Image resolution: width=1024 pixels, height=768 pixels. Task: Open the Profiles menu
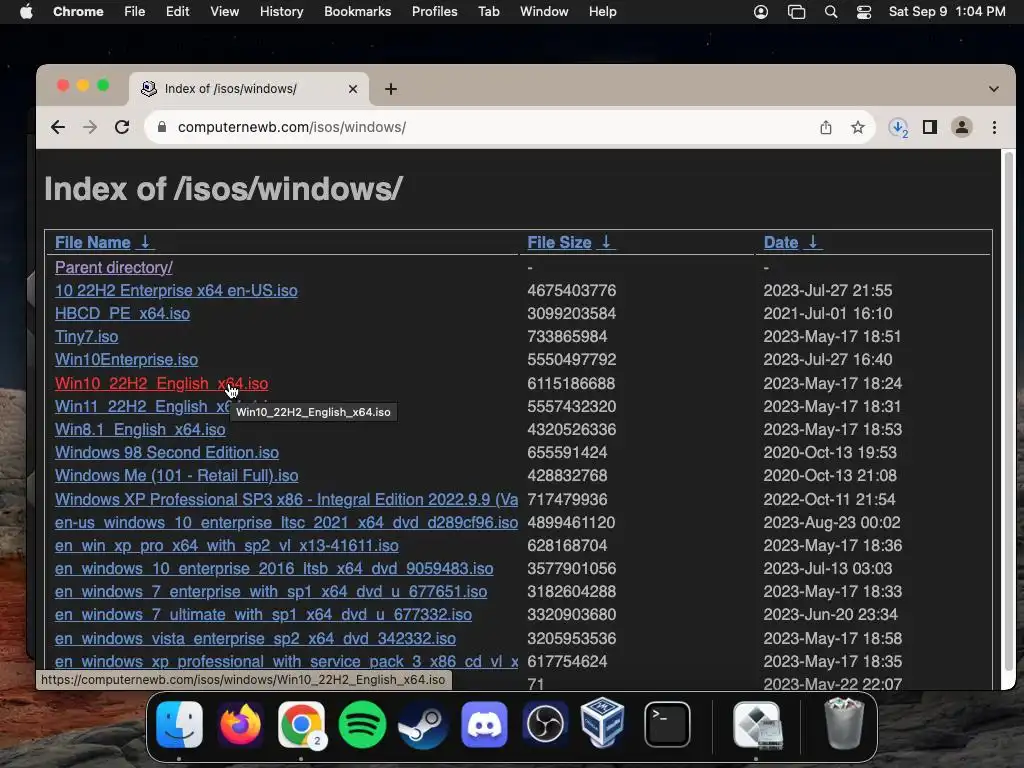tap(434, 11)
